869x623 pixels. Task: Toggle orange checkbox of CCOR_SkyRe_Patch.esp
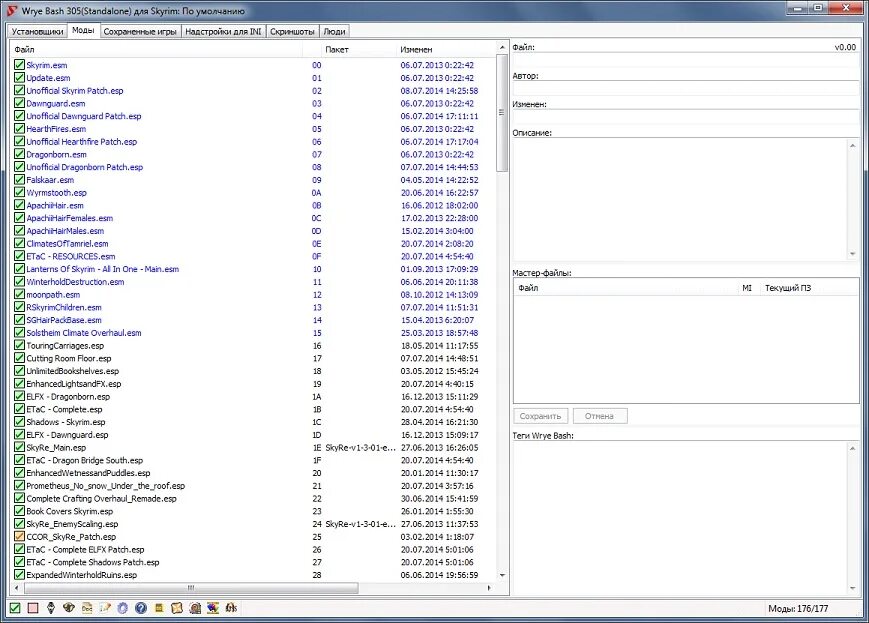point(19,537)
